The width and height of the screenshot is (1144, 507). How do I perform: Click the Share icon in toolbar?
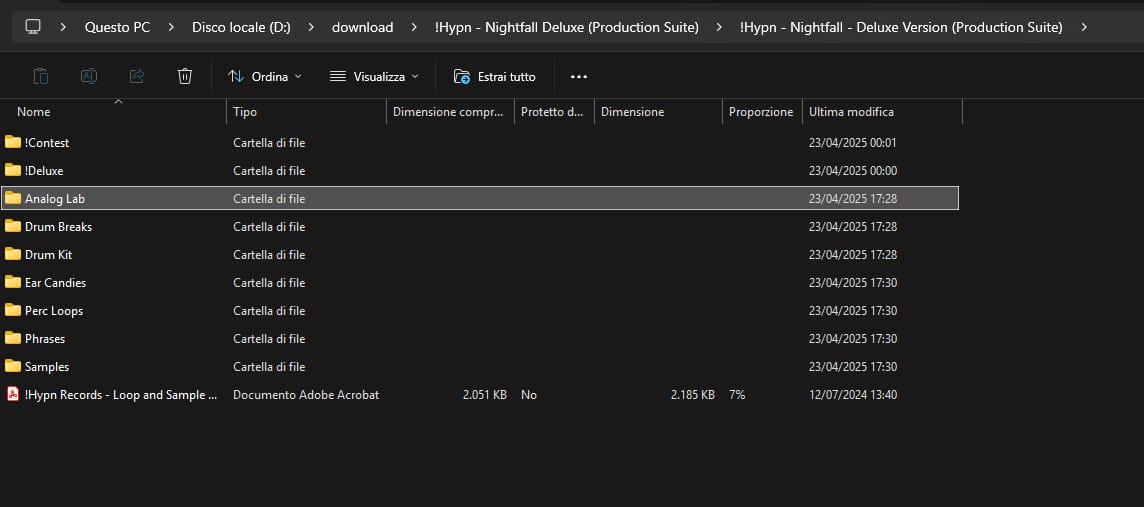click(136, 76)
